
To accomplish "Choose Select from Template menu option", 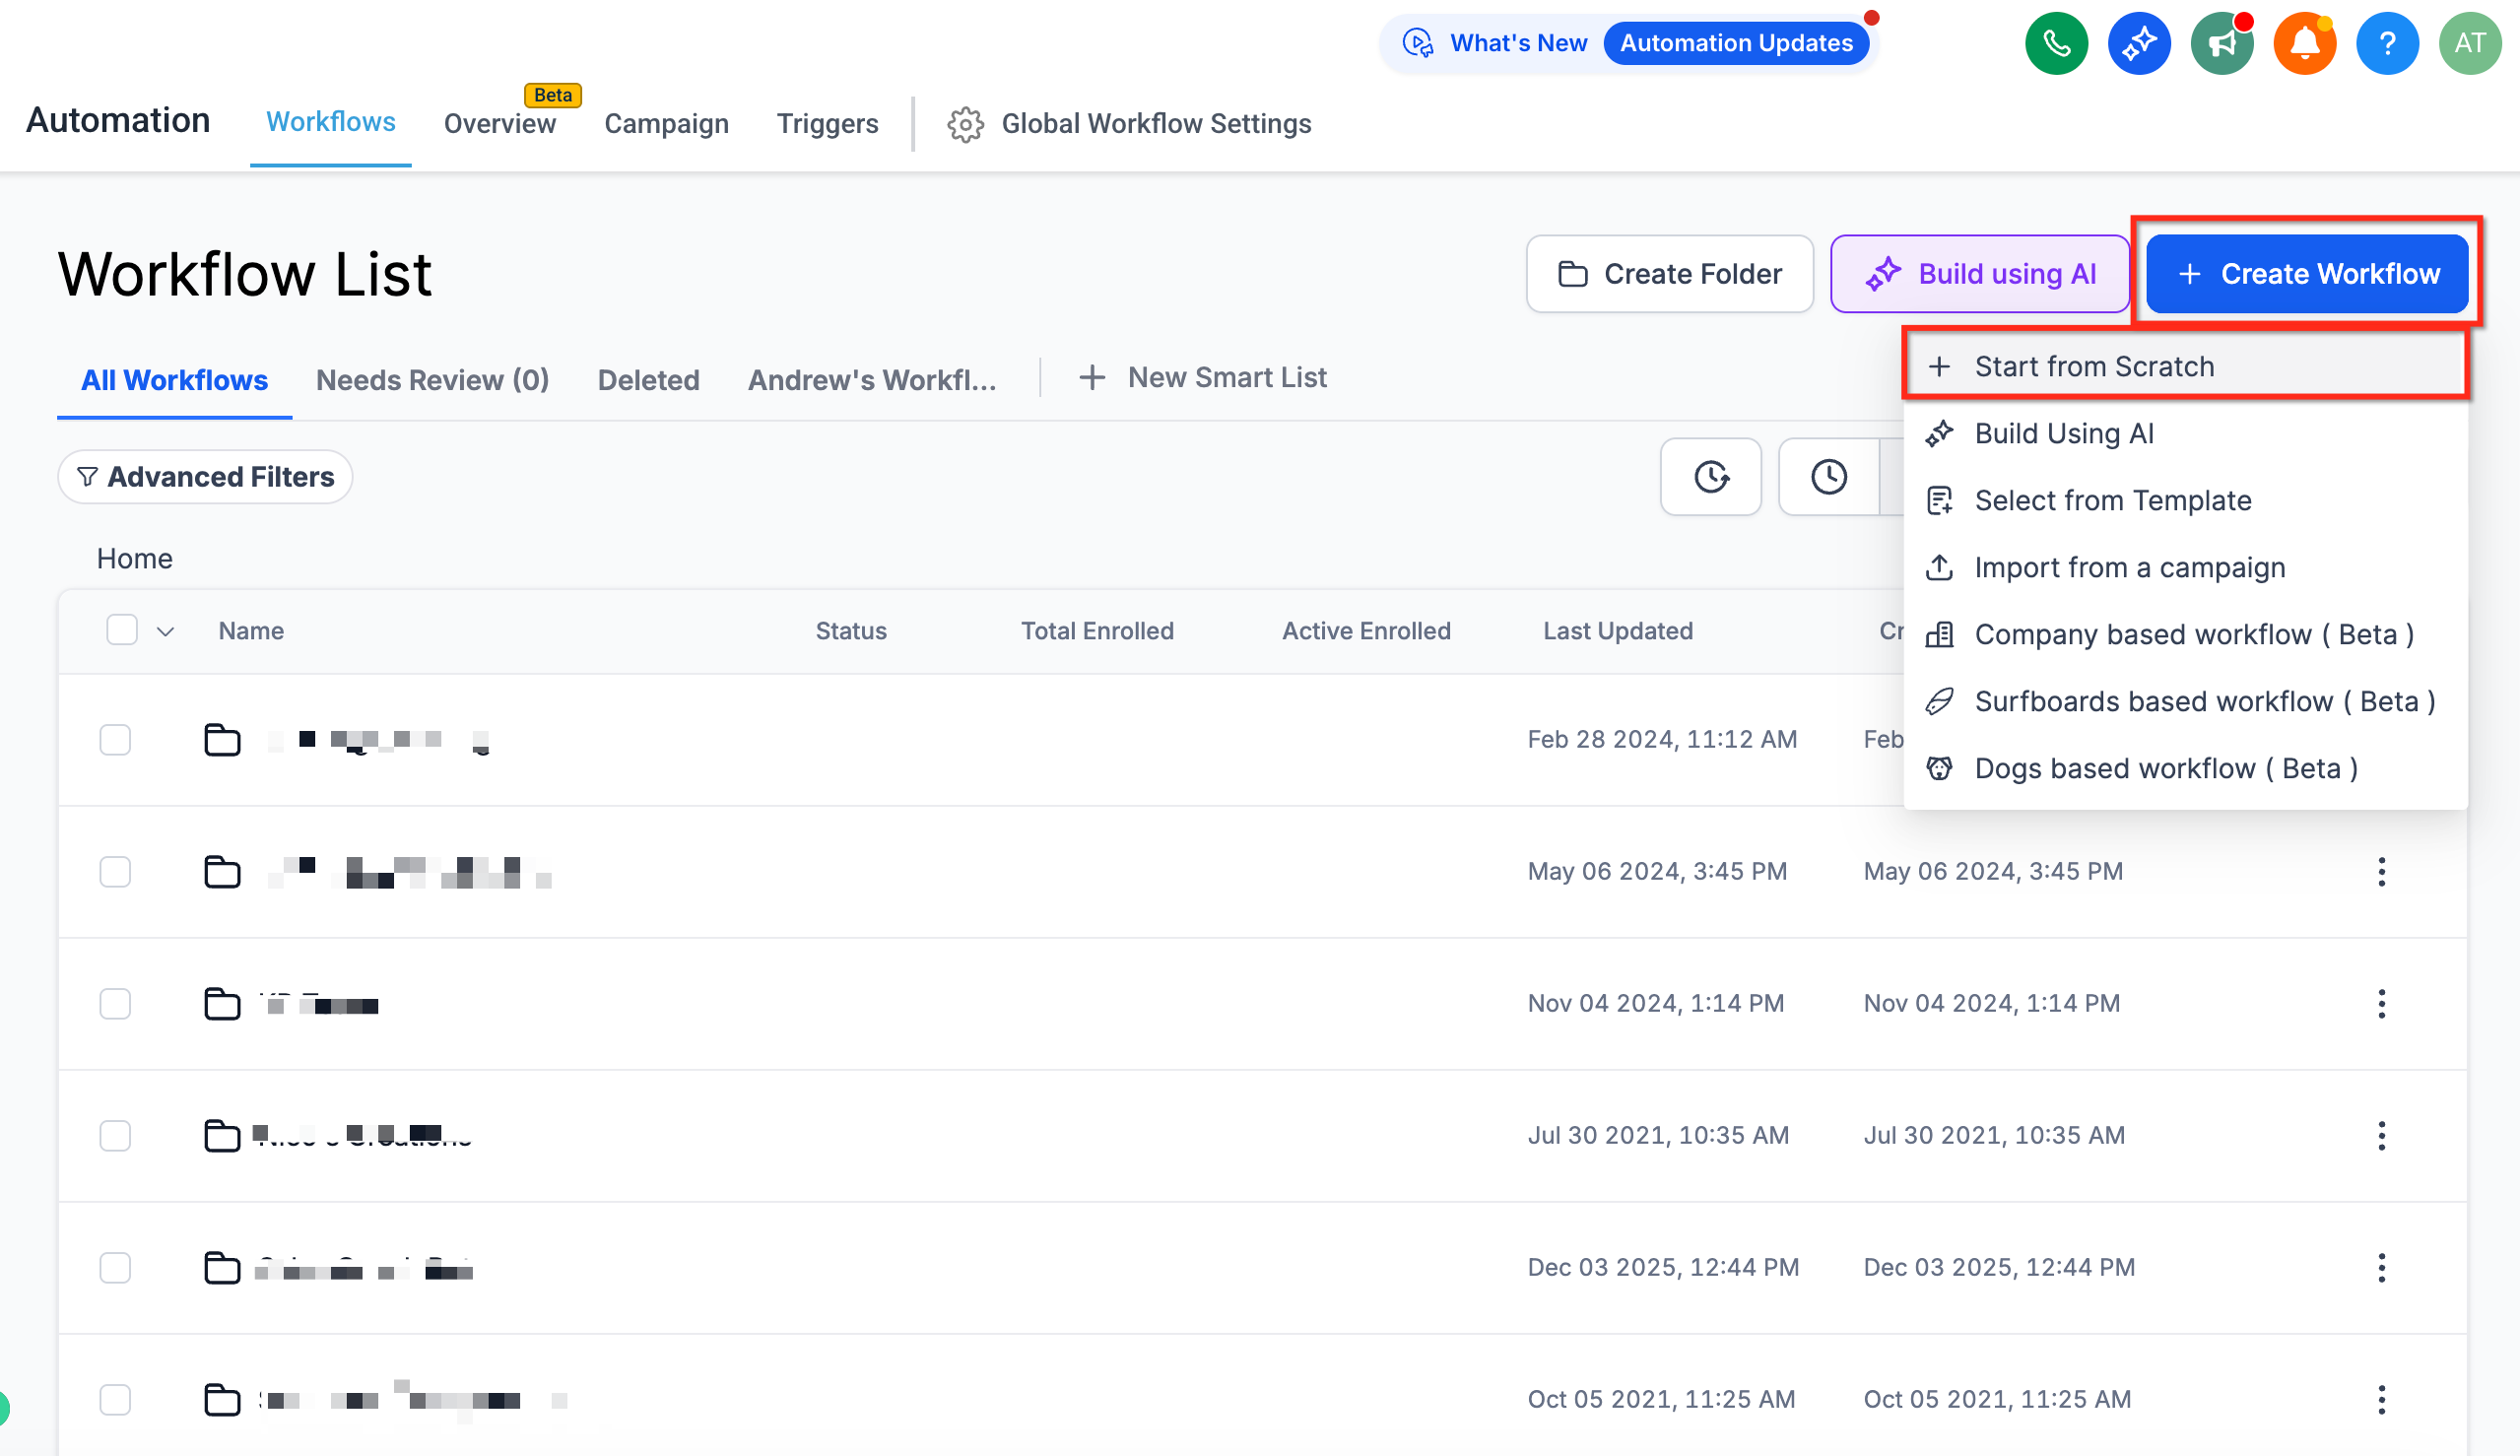I will point(2112,500).
